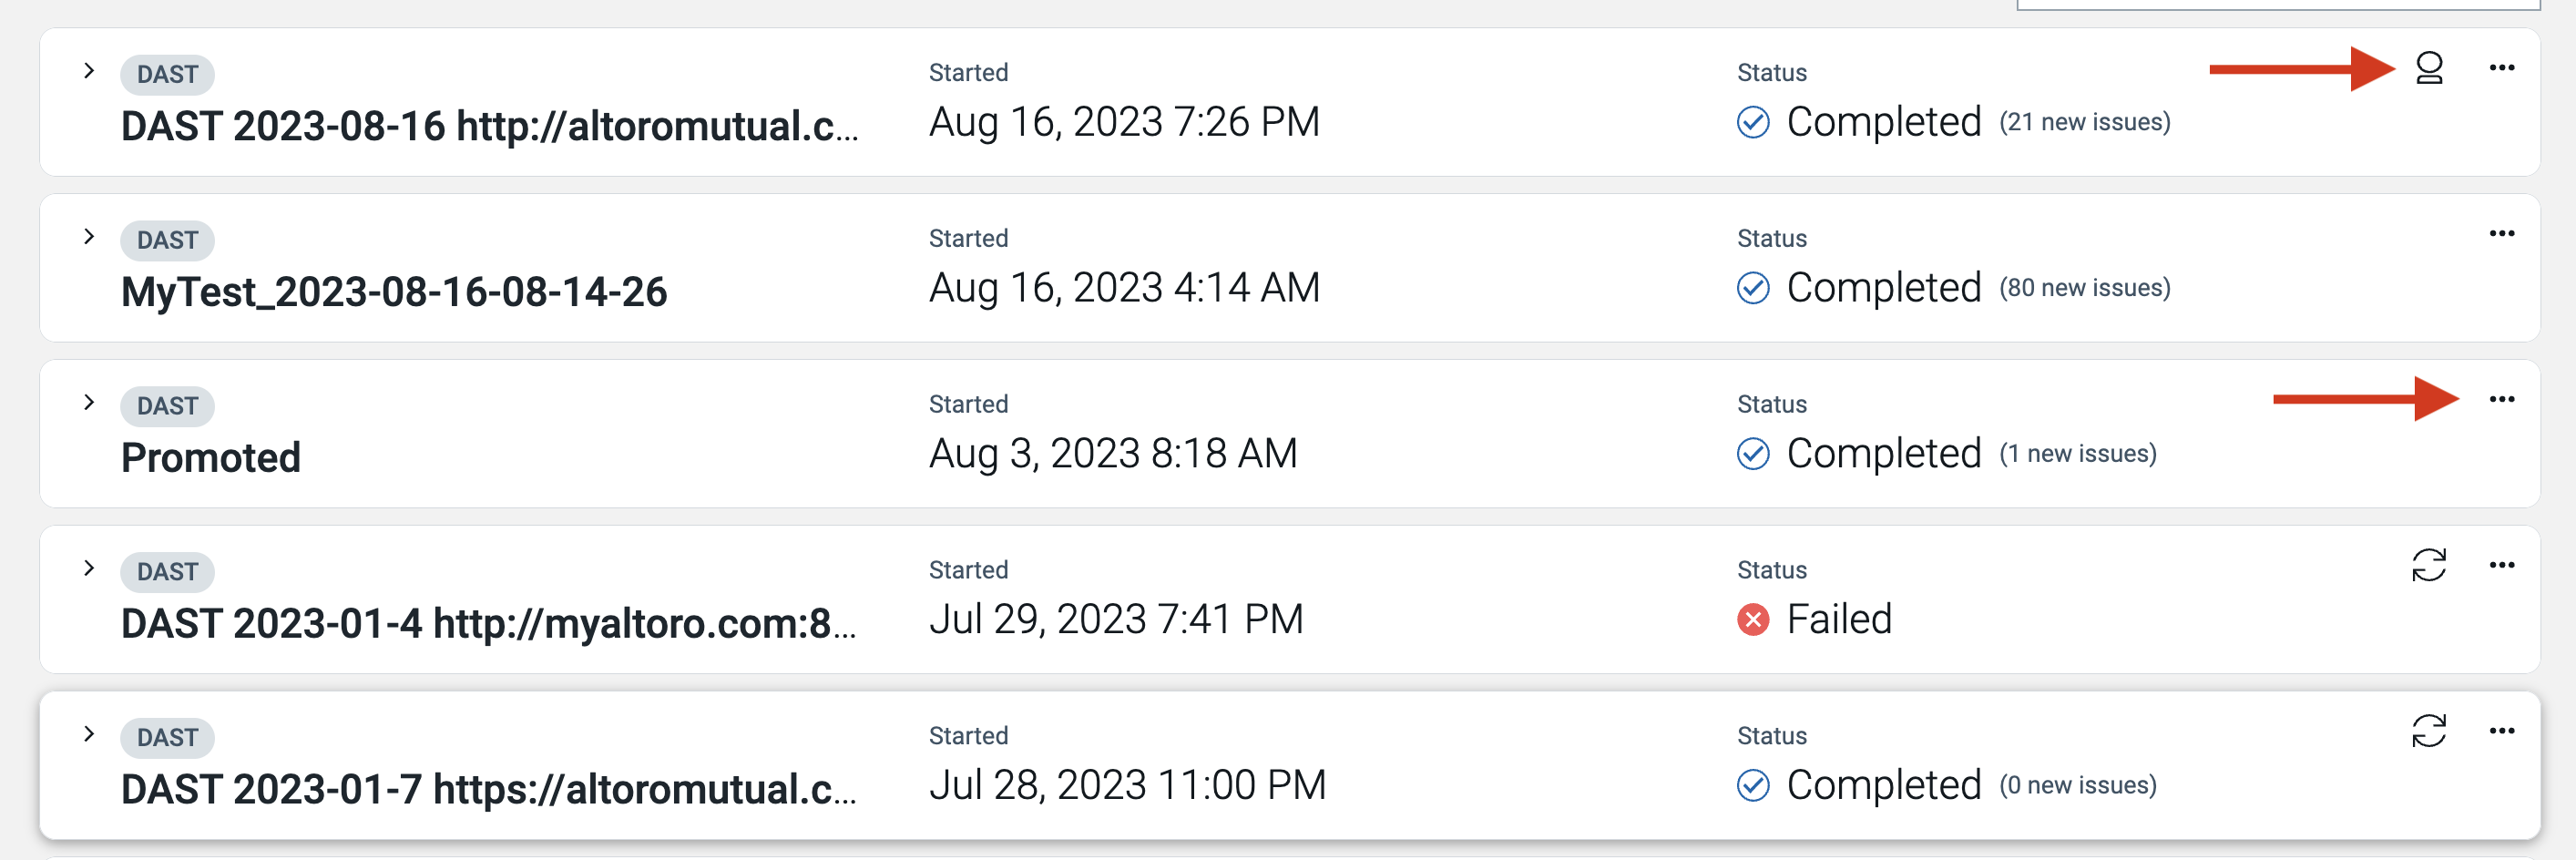Expand the Promoted scan row

(x=89, y=403)
